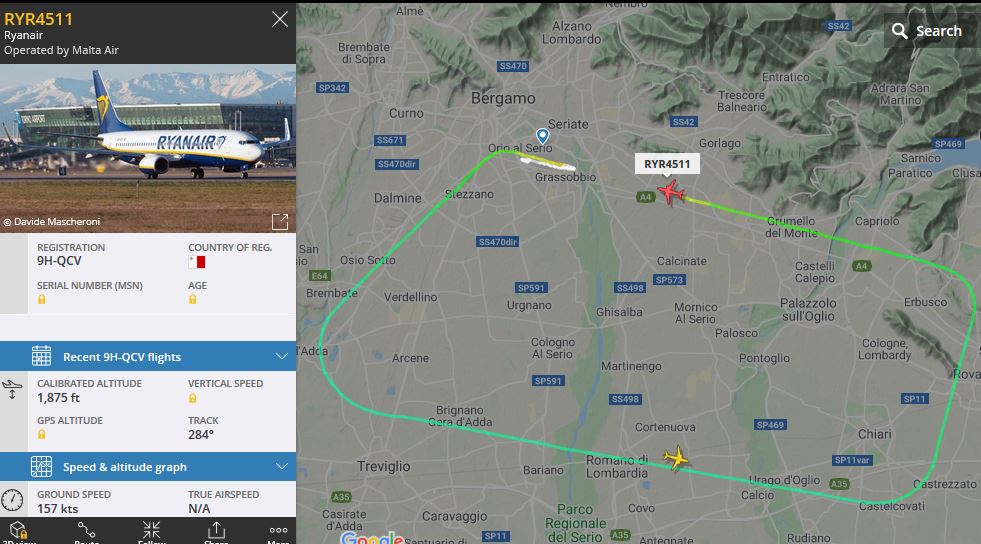The width and height of the screenshot is (981, 544).
Task: Open the More options menu
Action: 278,531
